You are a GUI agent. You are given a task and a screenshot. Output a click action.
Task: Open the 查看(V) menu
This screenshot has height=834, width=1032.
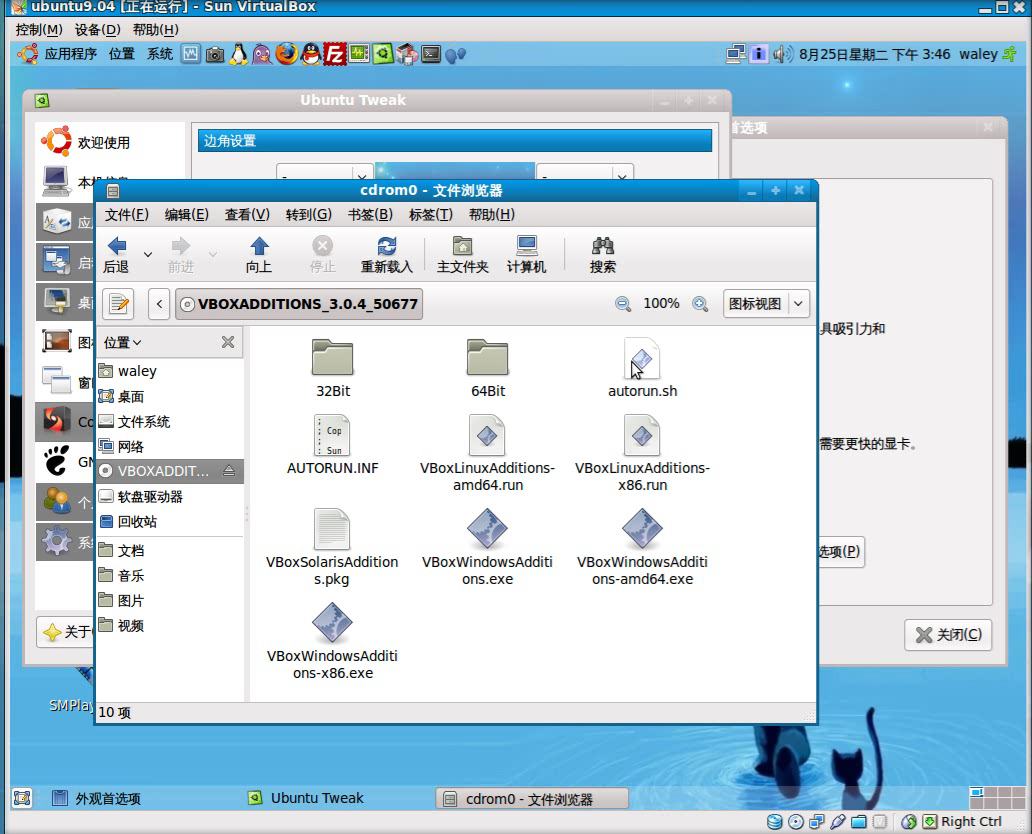tap(247, 215)
